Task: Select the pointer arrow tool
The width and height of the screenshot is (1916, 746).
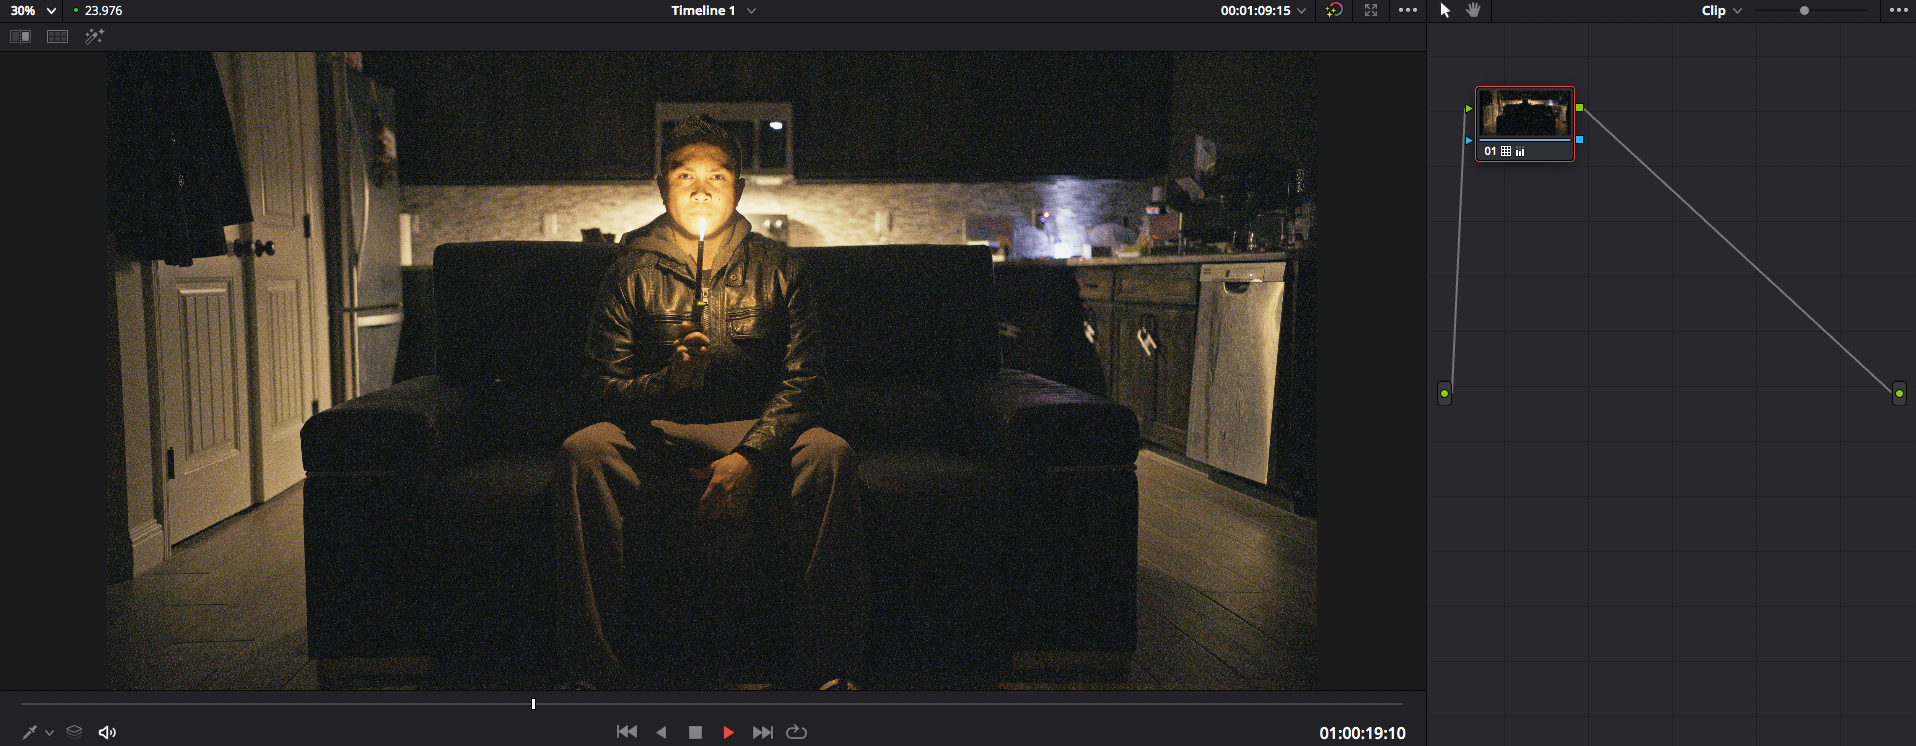Action: tap(1445, 10)
